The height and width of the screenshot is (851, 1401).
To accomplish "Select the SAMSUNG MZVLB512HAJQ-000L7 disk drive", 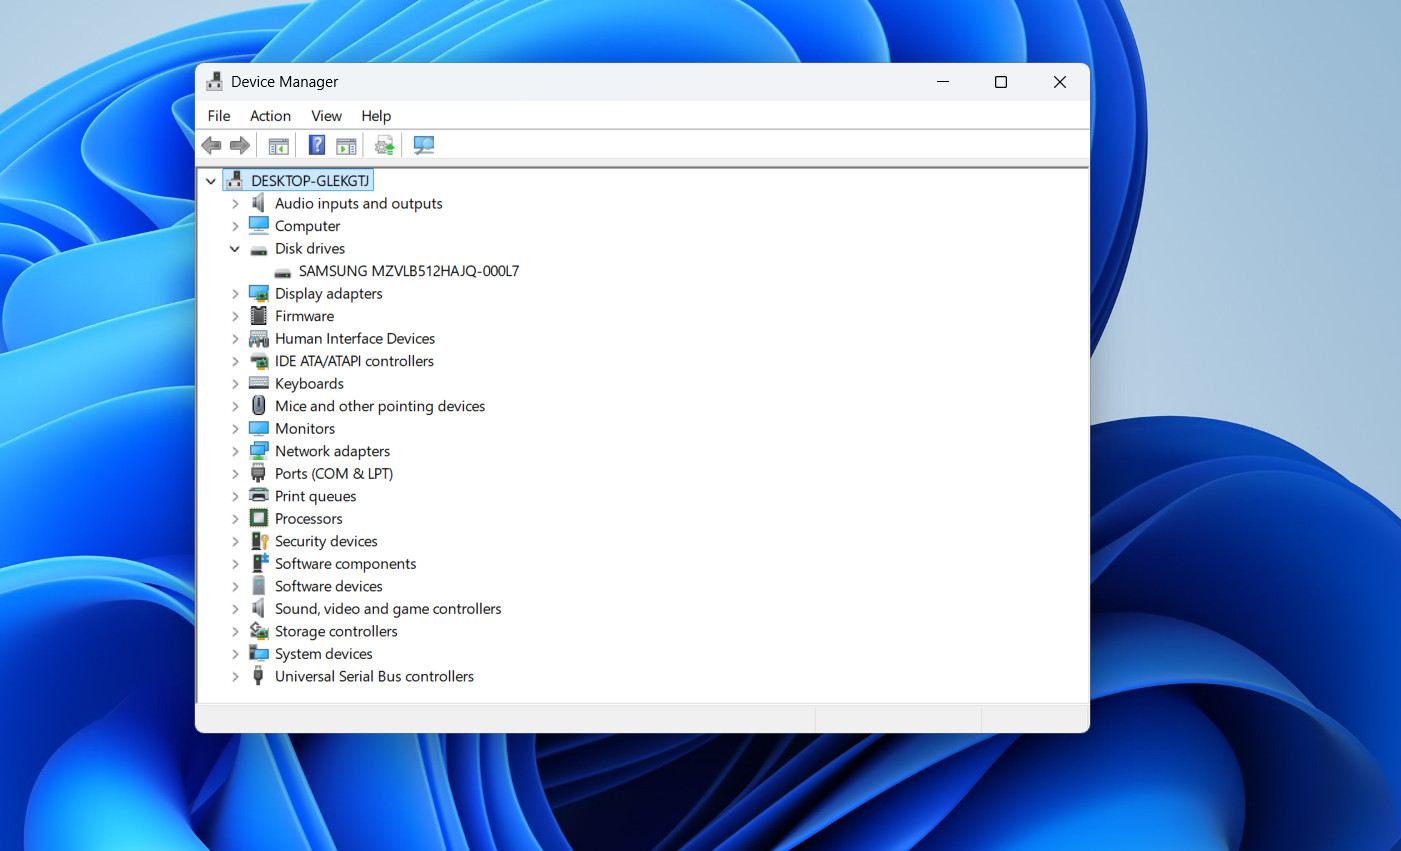I will pos(408,271).
